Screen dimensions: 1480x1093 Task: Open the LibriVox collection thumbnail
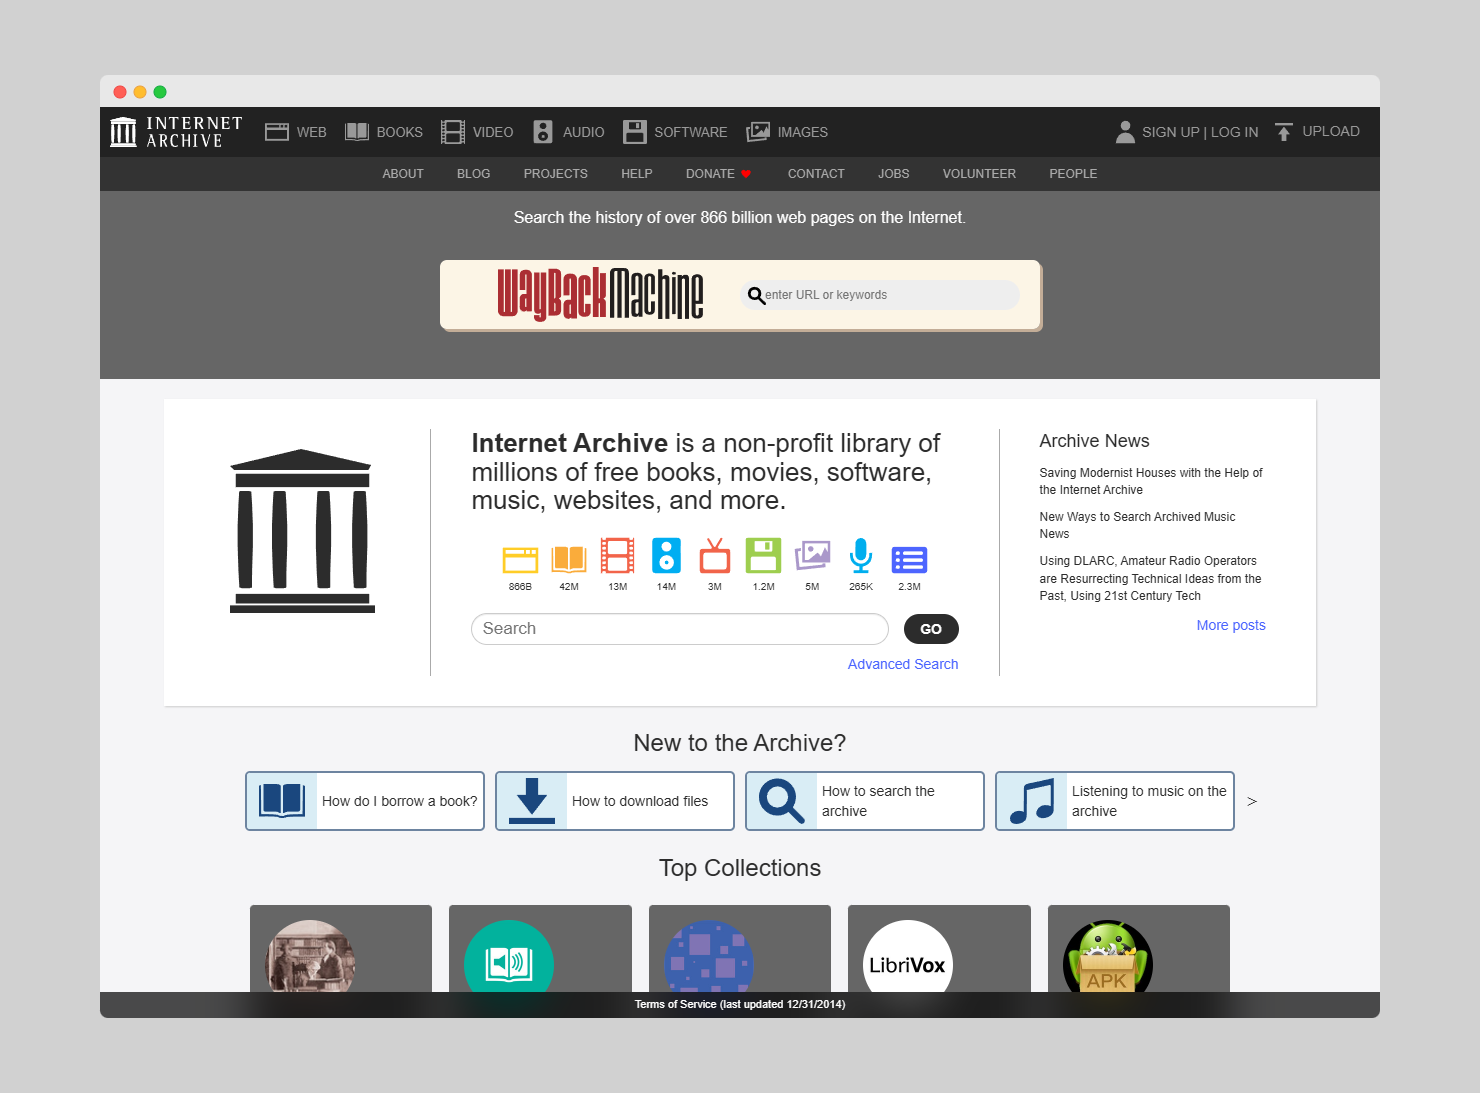pyautogui.click(x=907, y=960)
